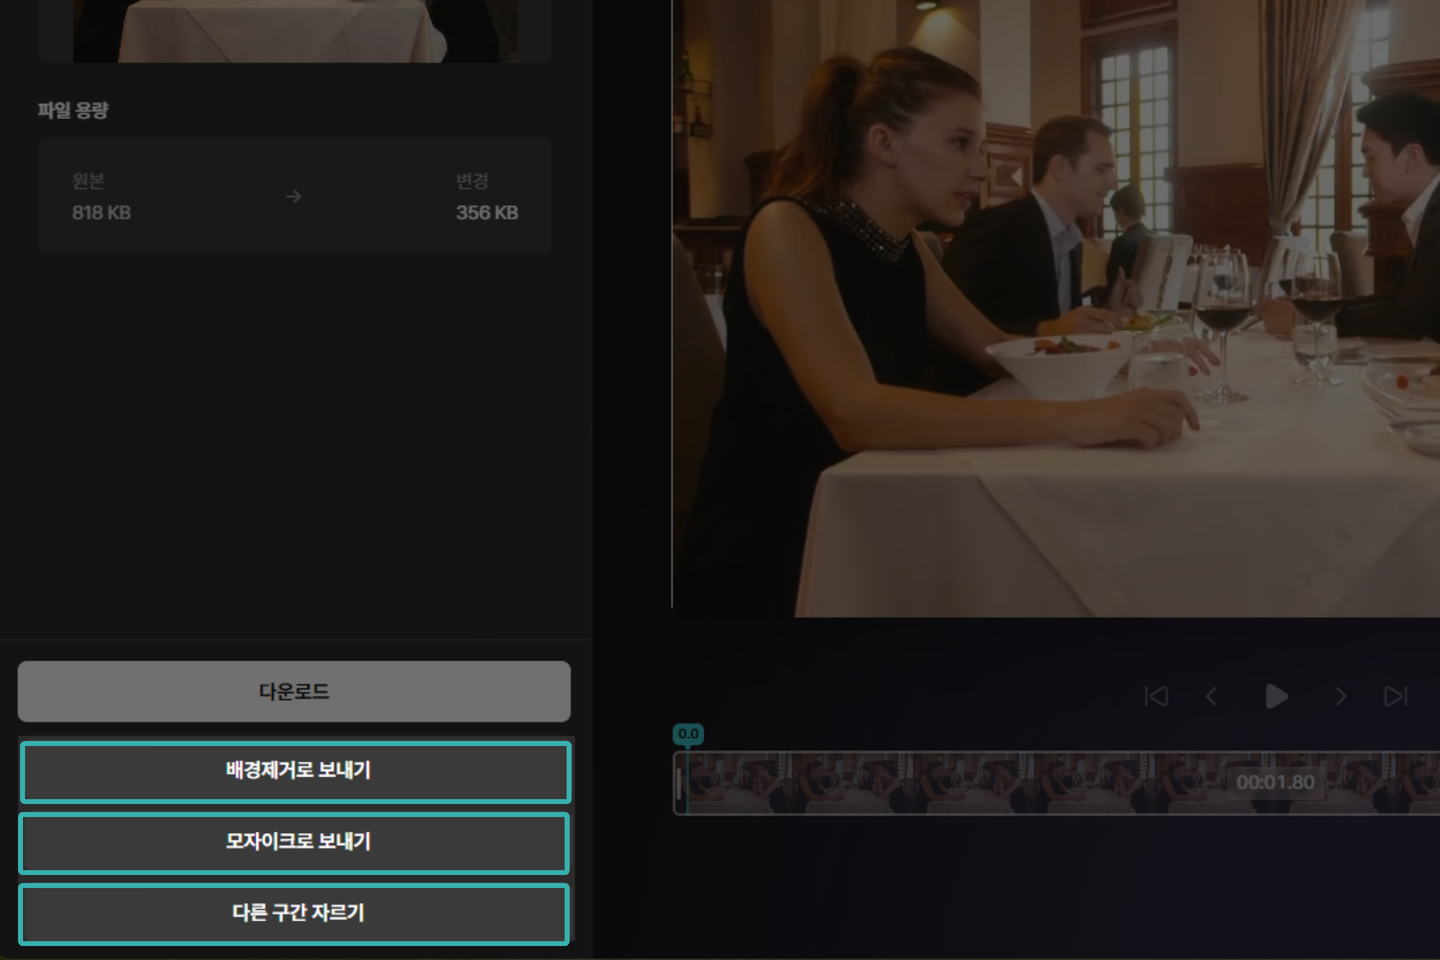Click the large restaurant video preview
This screenshot has height=960, width=1440.
tap(1056, 308)
